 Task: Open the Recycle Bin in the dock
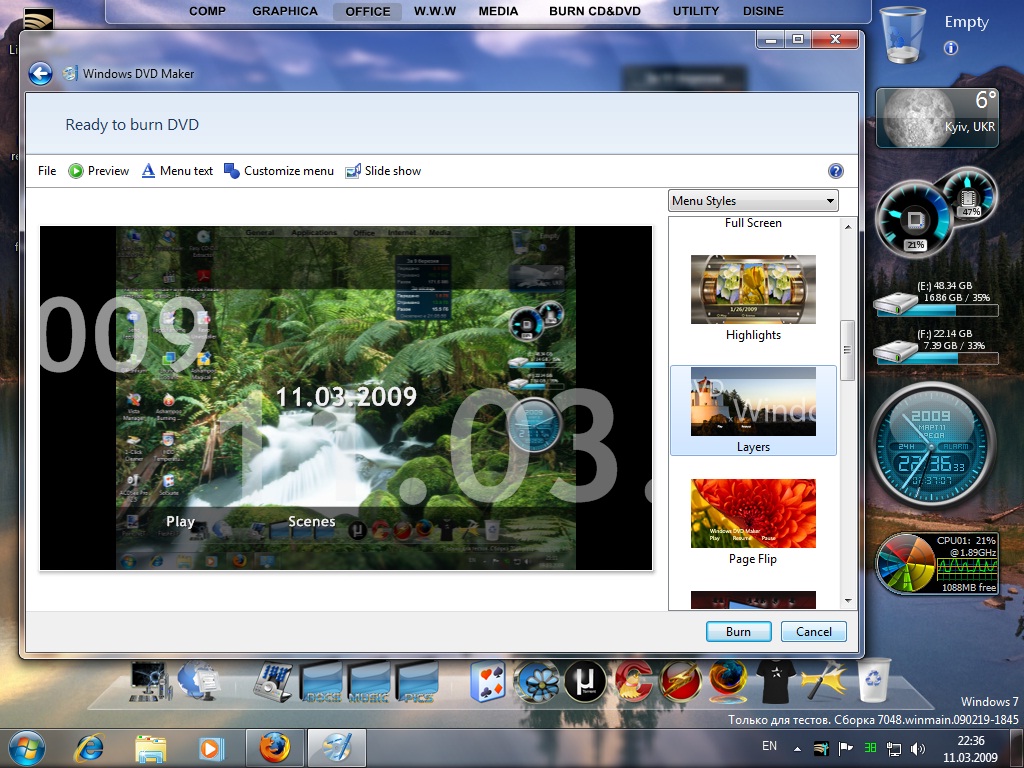[x=873, y=678]
